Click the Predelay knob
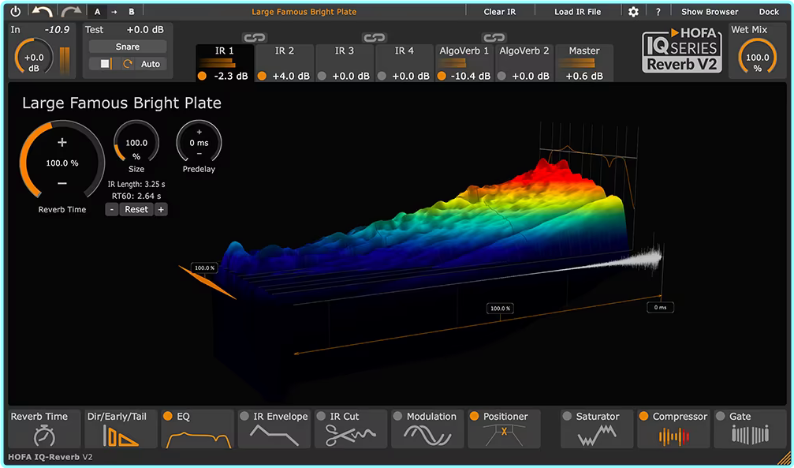Viewport: 794px width, 468px height. pos(199,142)
